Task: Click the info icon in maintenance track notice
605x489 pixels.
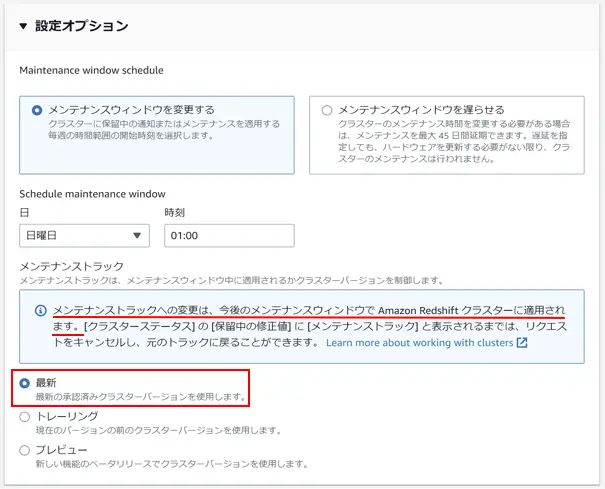Action: [x=41, y=311]
